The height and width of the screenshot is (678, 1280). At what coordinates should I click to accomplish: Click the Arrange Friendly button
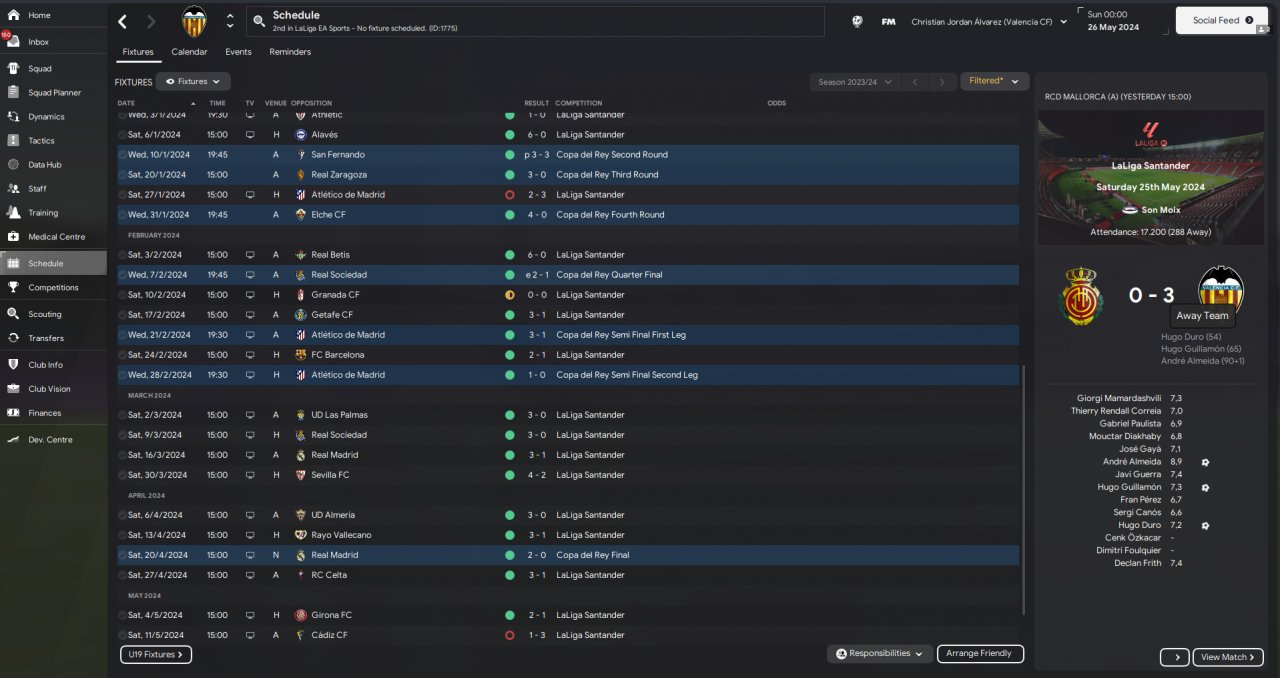click(x=980, y=653)
